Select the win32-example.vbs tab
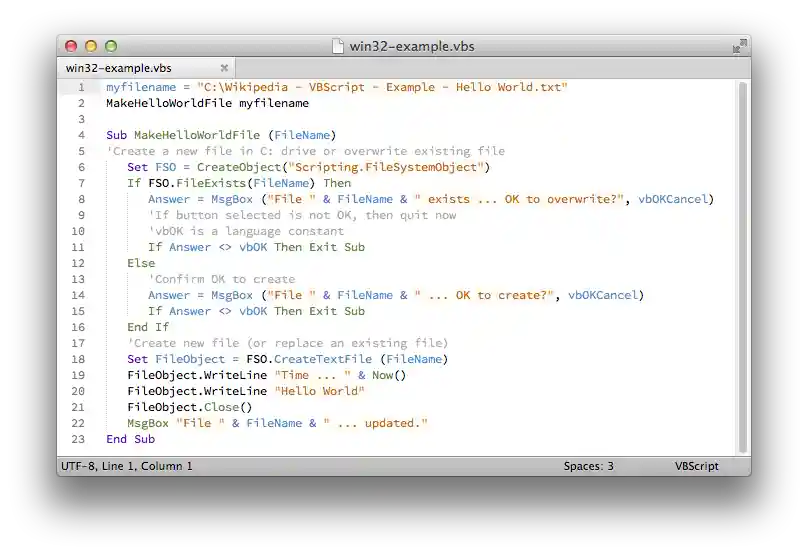Screen dimensions: 808x555 click(x=118, y=68)
